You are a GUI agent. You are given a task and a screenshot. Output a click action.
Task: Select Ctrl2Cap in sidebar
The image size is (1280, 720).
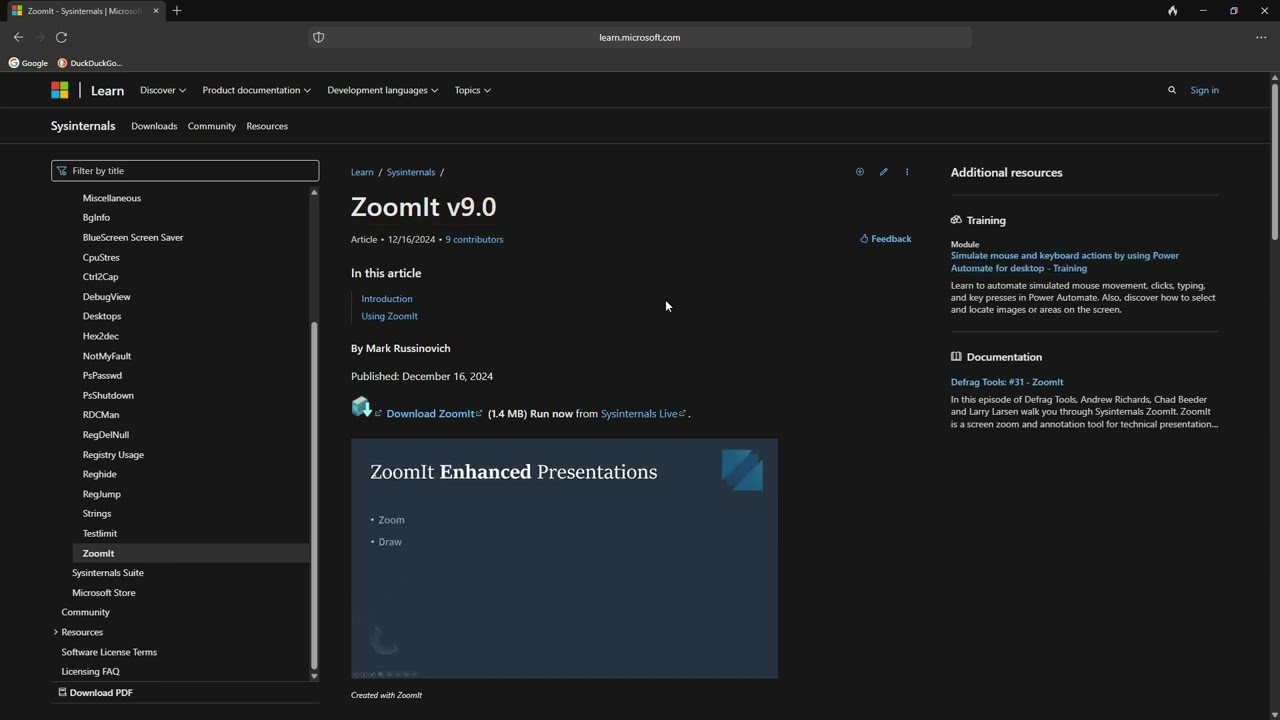[100, 277]
